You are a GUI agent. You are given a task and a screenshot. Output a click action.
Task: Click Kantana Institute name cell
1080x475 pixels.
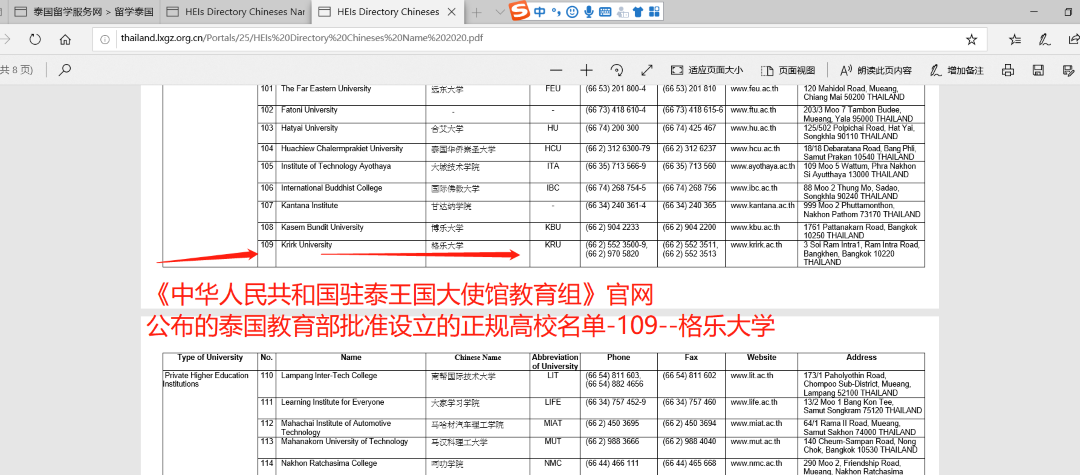coord(309,205)
